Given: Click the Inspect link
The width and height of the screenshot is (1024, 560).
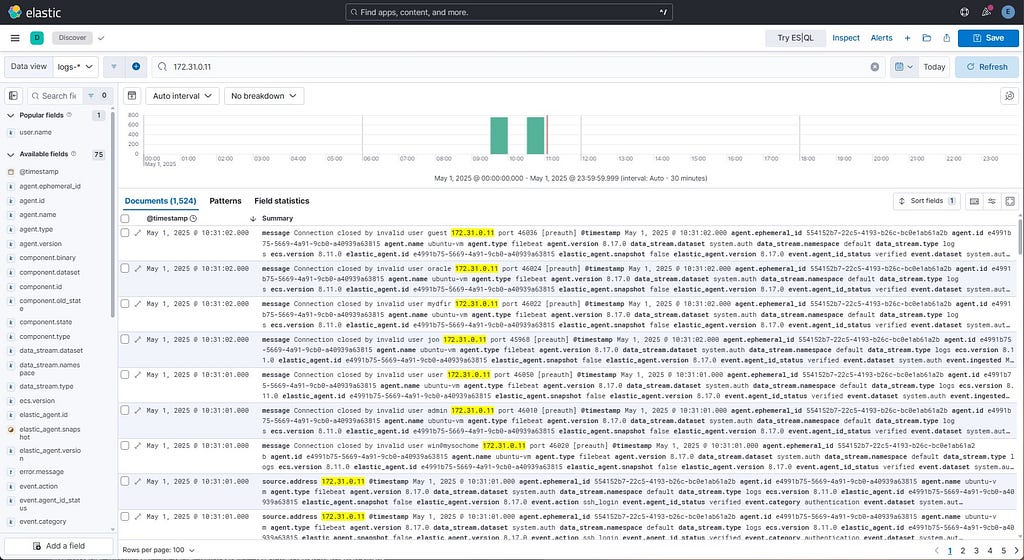Looking at the screenshot, I should (846, 38).
